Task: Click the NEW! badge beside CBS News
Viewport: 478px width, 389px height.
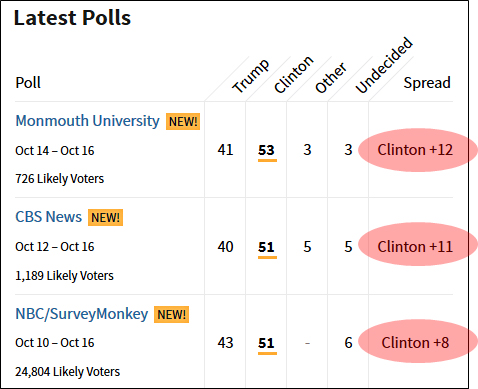Action: (x=105, y=217)
